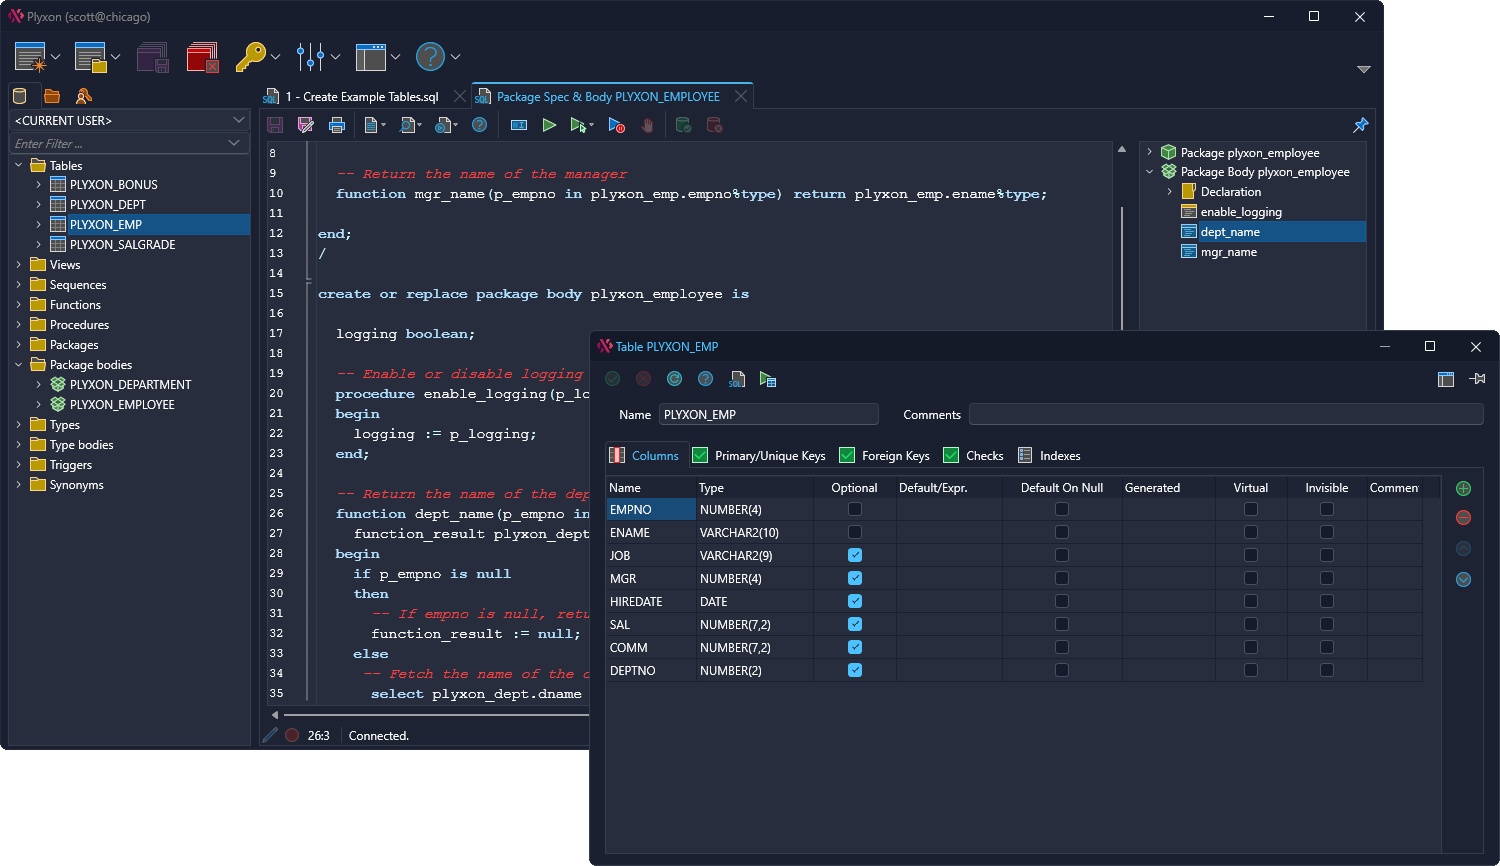This screenshot has width=1500, height=866.
Task: Click the close all windows red icon
Action: click(x=202, y=57)
